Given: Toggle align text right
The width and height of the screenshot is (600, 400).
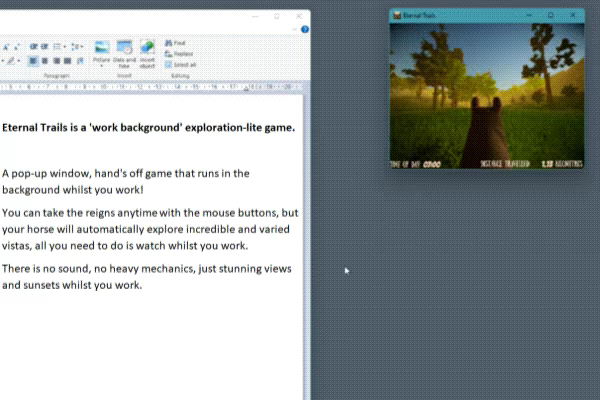Looking at the screenshot, I should pos(56,60).
